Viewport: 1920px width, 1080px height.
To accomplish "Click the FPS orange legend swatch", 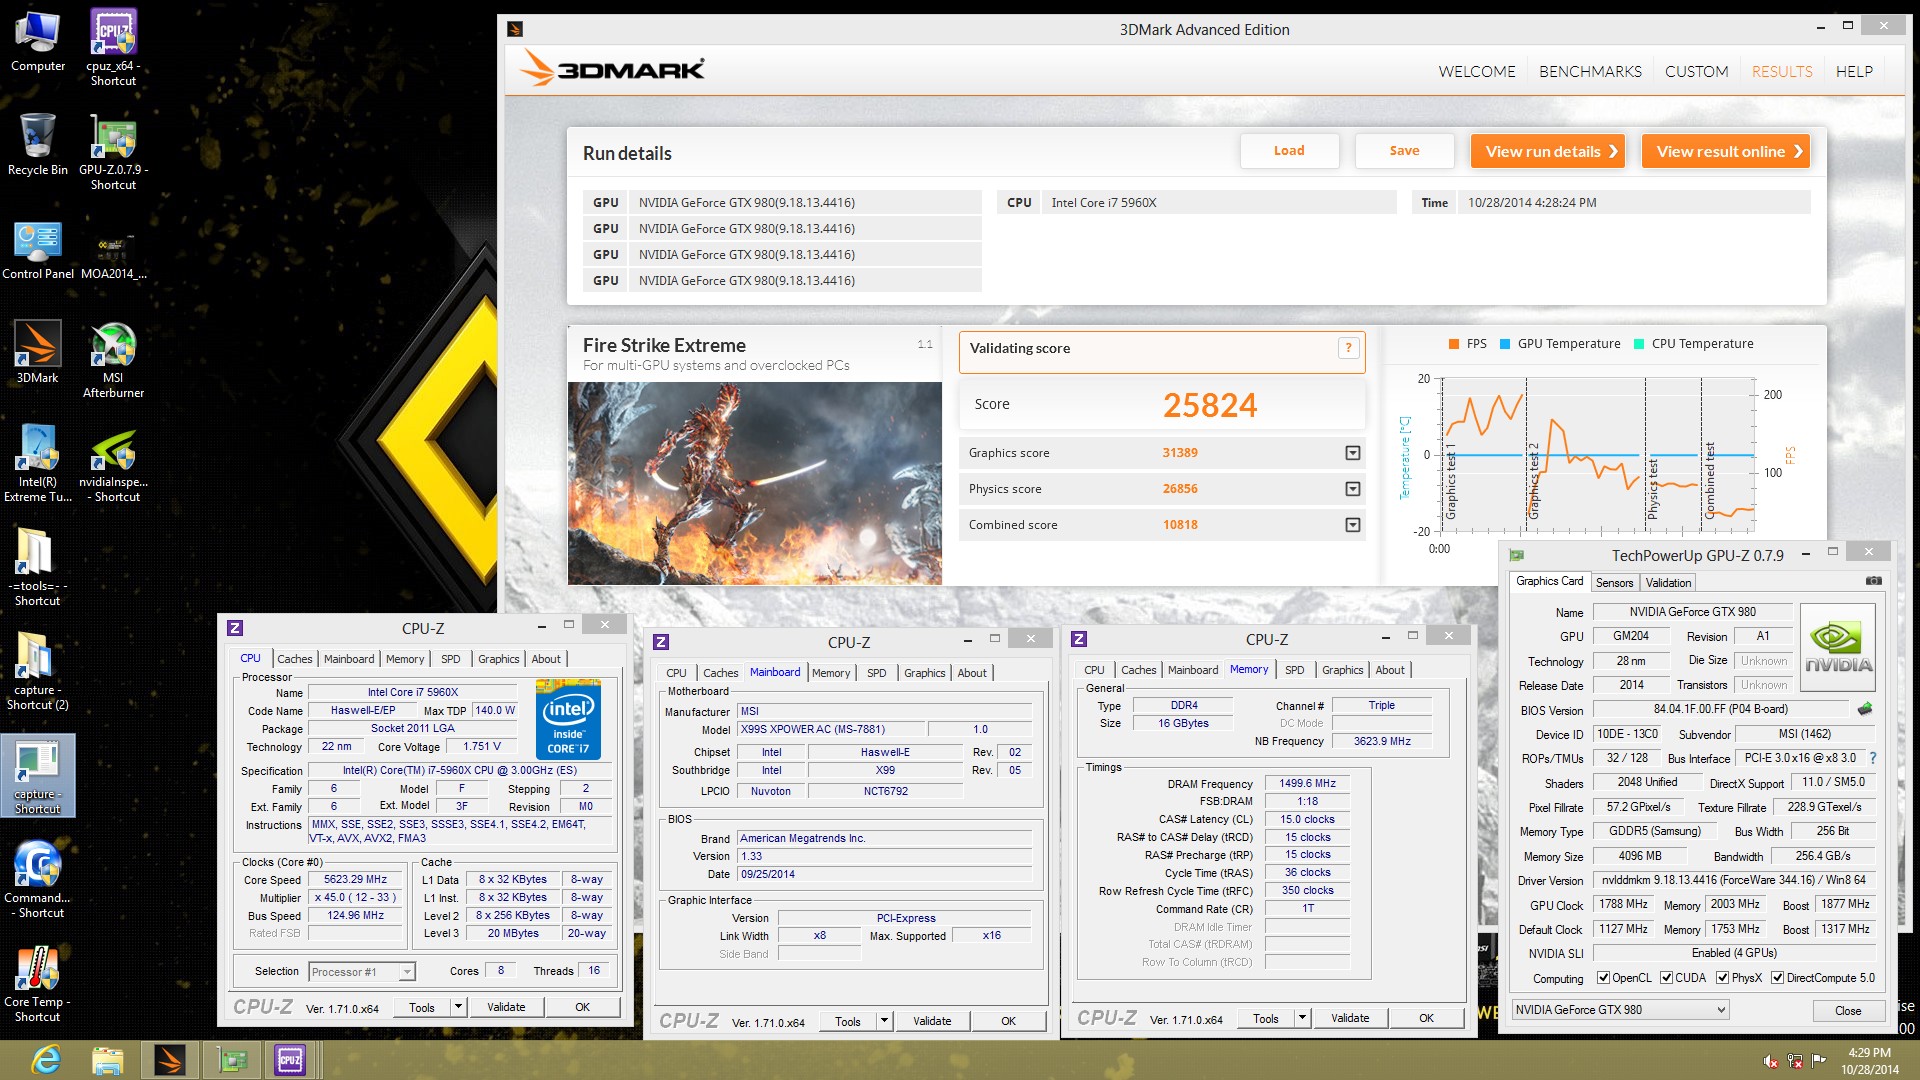I will [x=1454, y=344].
